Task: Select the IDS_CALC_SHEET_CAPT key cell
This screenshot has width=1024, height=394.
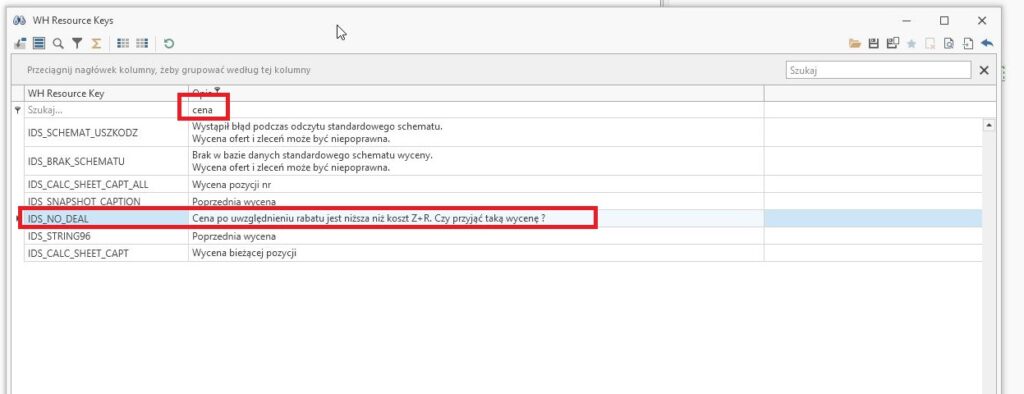Action: [x=106, y=253]
